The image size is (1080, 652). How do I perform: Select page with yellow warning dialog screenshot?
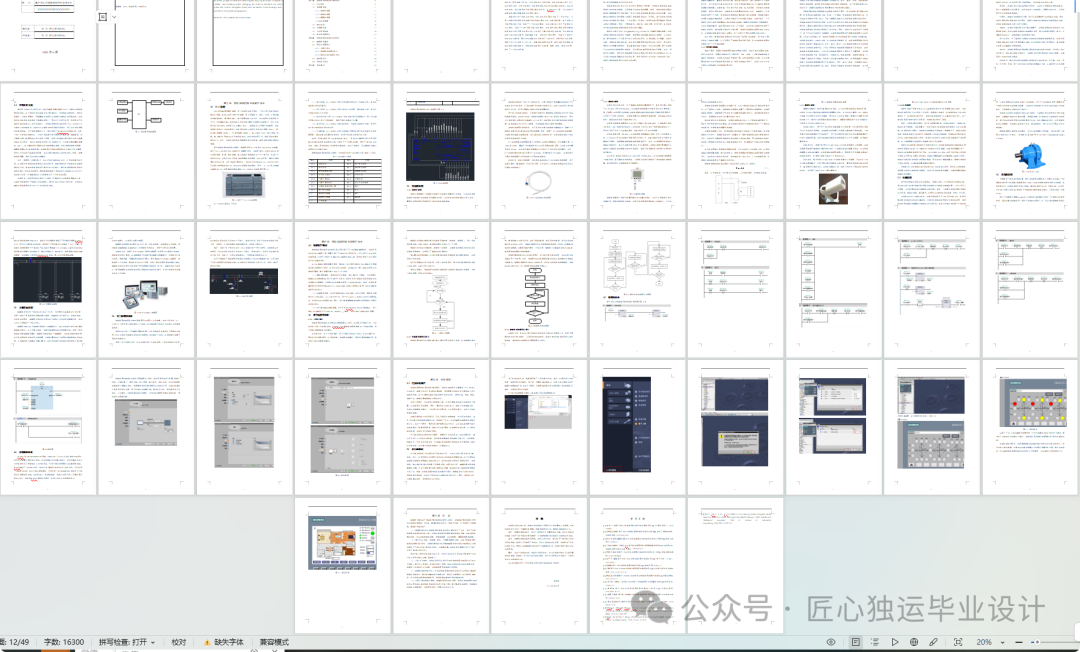click(x=735, y=427)
